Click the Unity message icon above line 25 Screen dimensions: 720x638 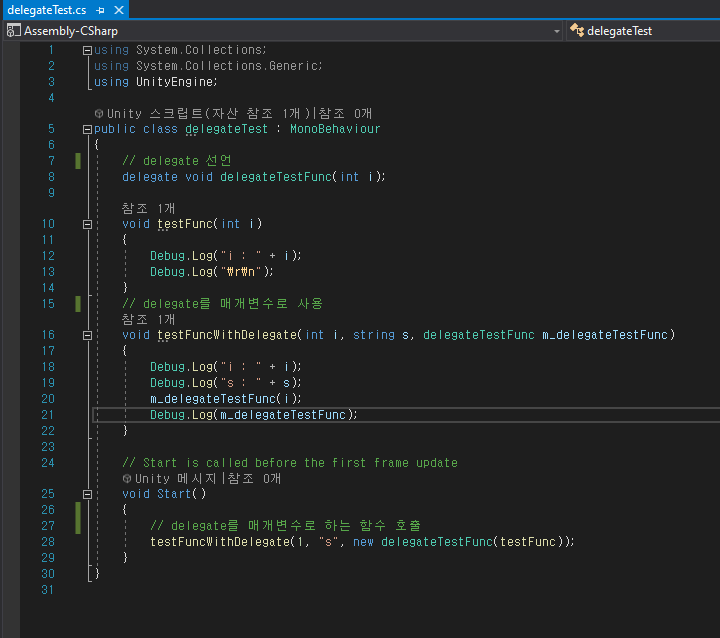(127, 479)
